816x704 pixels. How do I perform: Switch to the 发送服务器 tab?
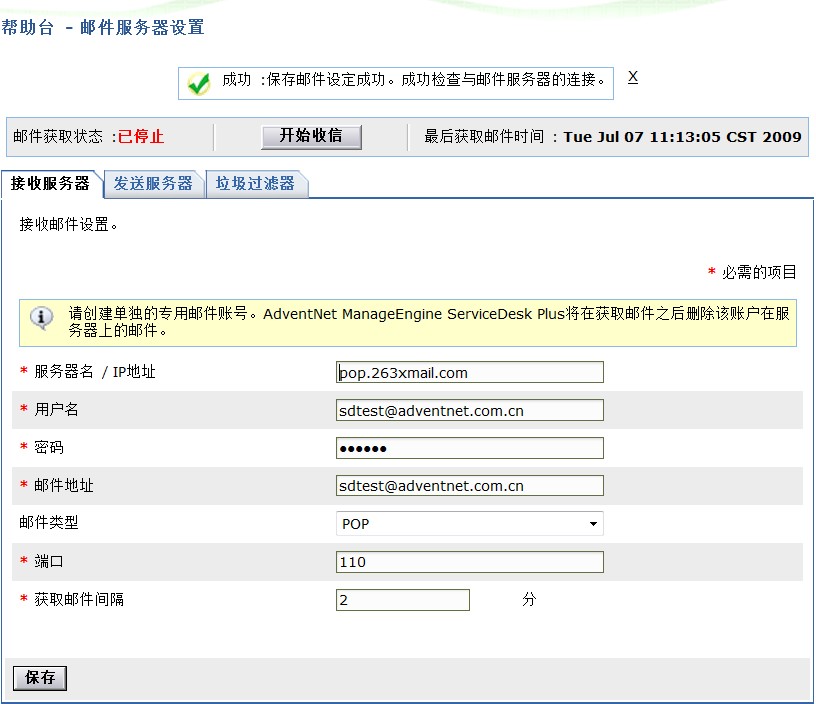[152, 184]
